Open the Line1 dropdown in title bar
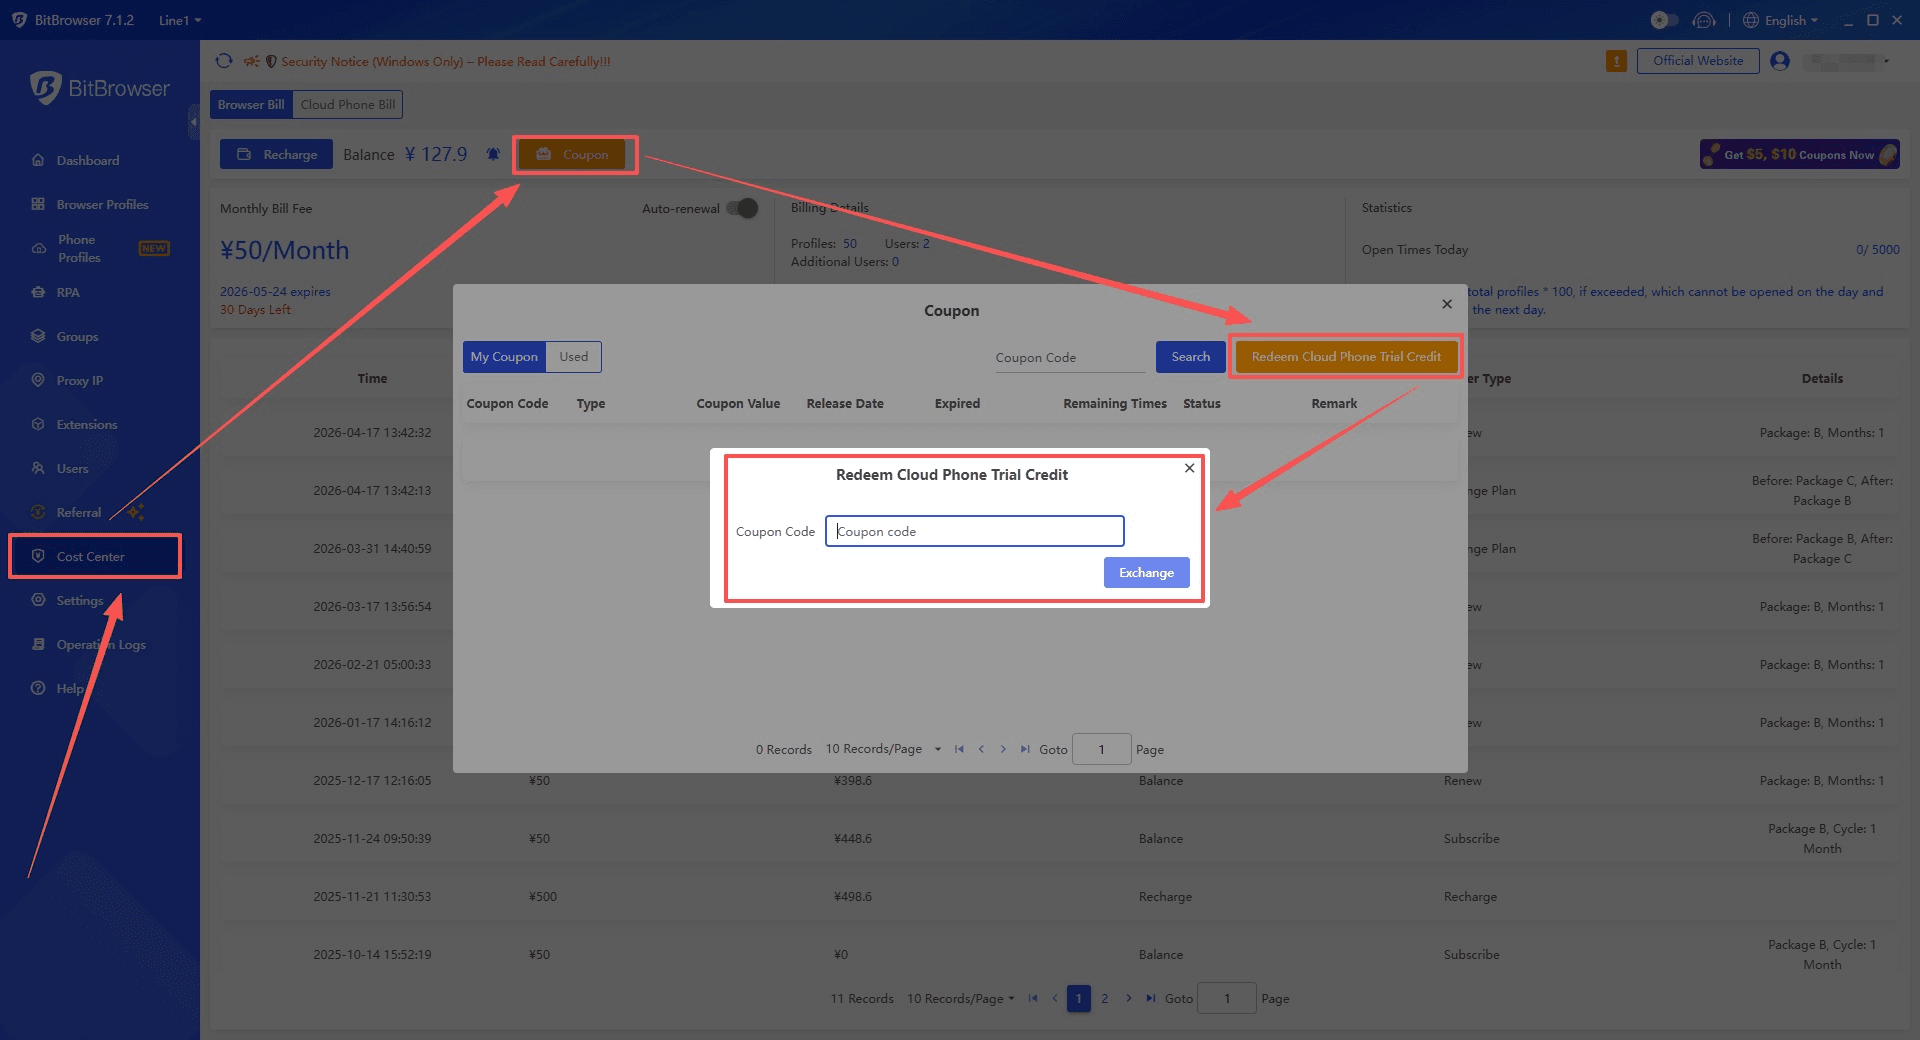The width and height of the screenshot is (1920, 1040). coord(180,20)
